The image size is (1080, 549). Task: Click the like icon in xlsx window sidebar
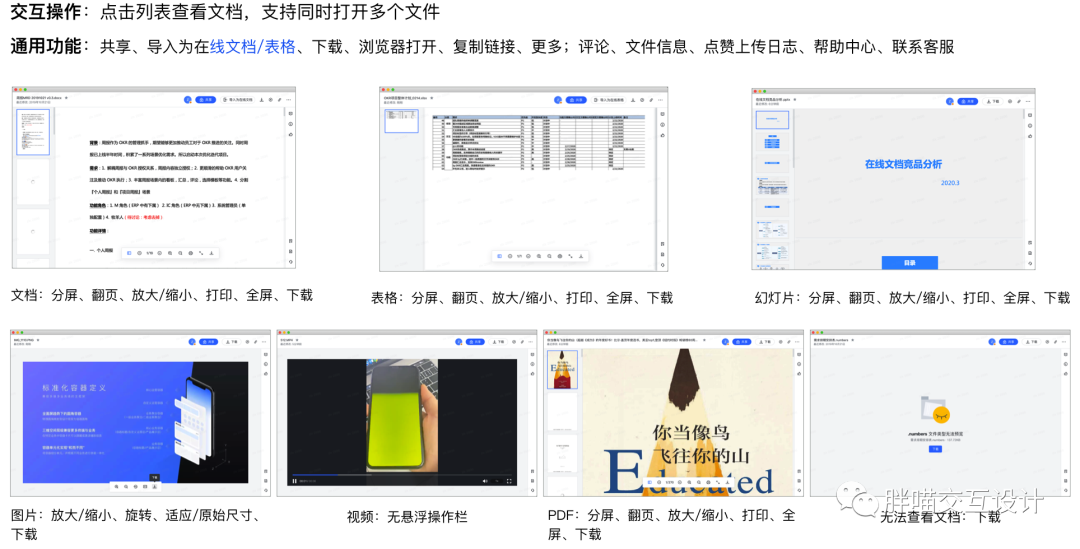coord(663,135)
